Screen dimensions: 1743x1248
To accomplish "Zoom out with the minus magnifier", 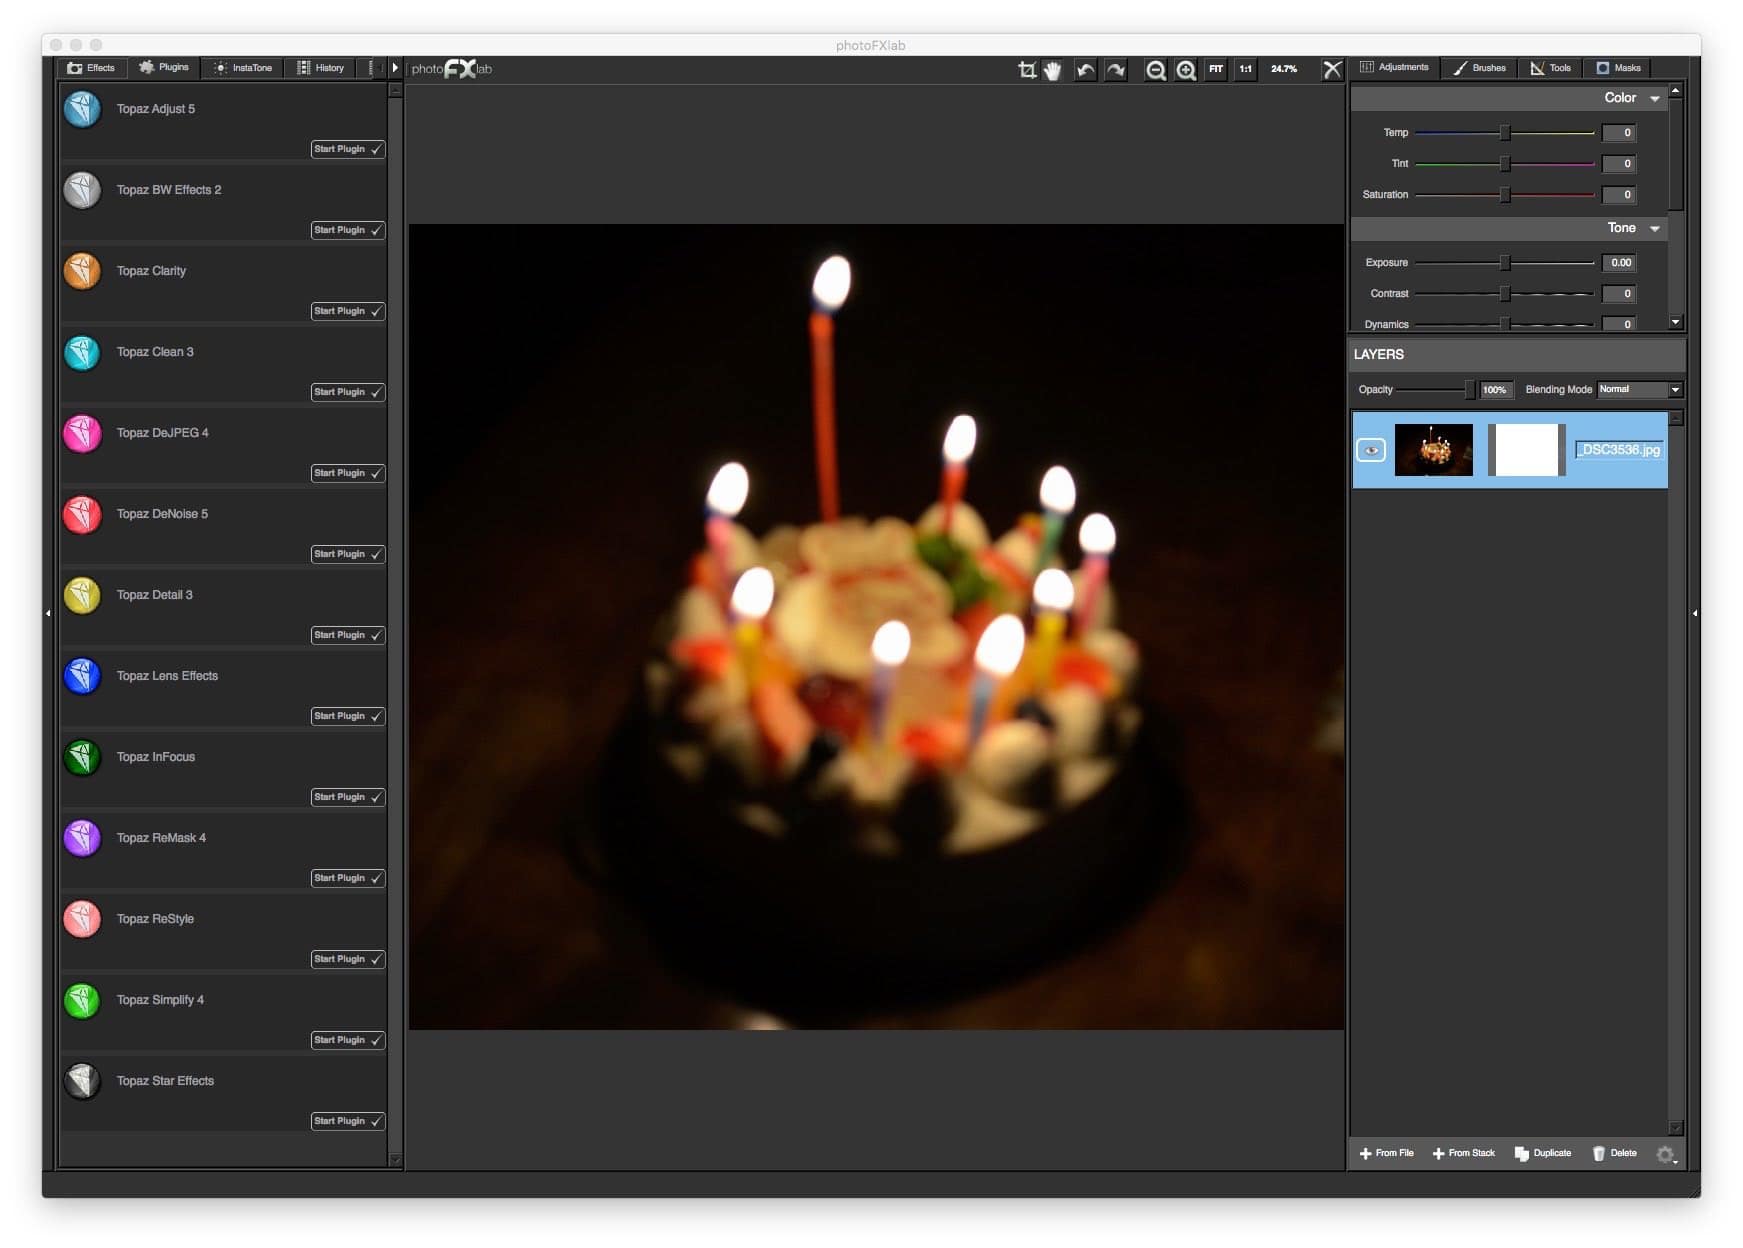I will (1155, 69).
